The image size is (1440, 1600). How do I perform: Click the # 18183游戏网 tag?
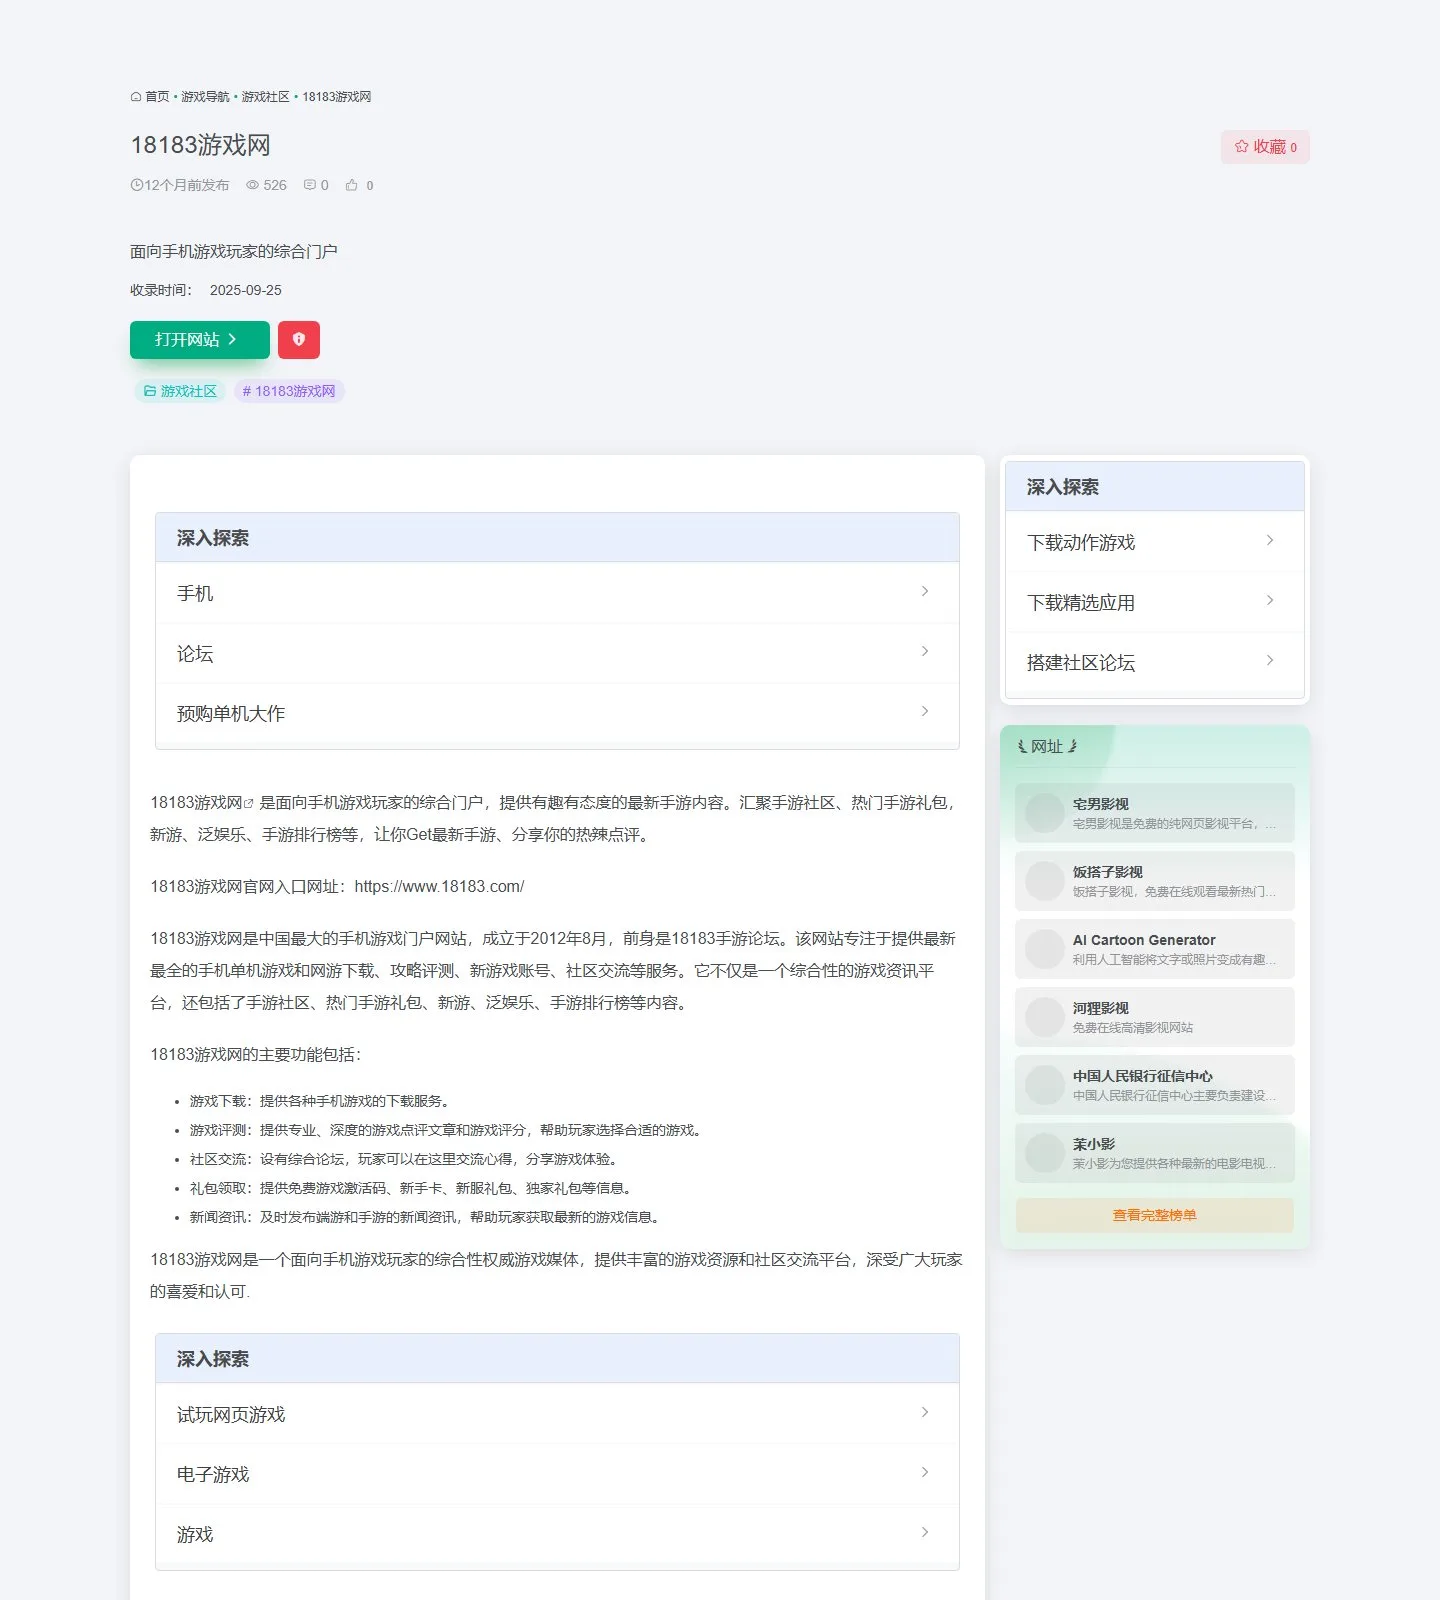[x=289, y=391]
